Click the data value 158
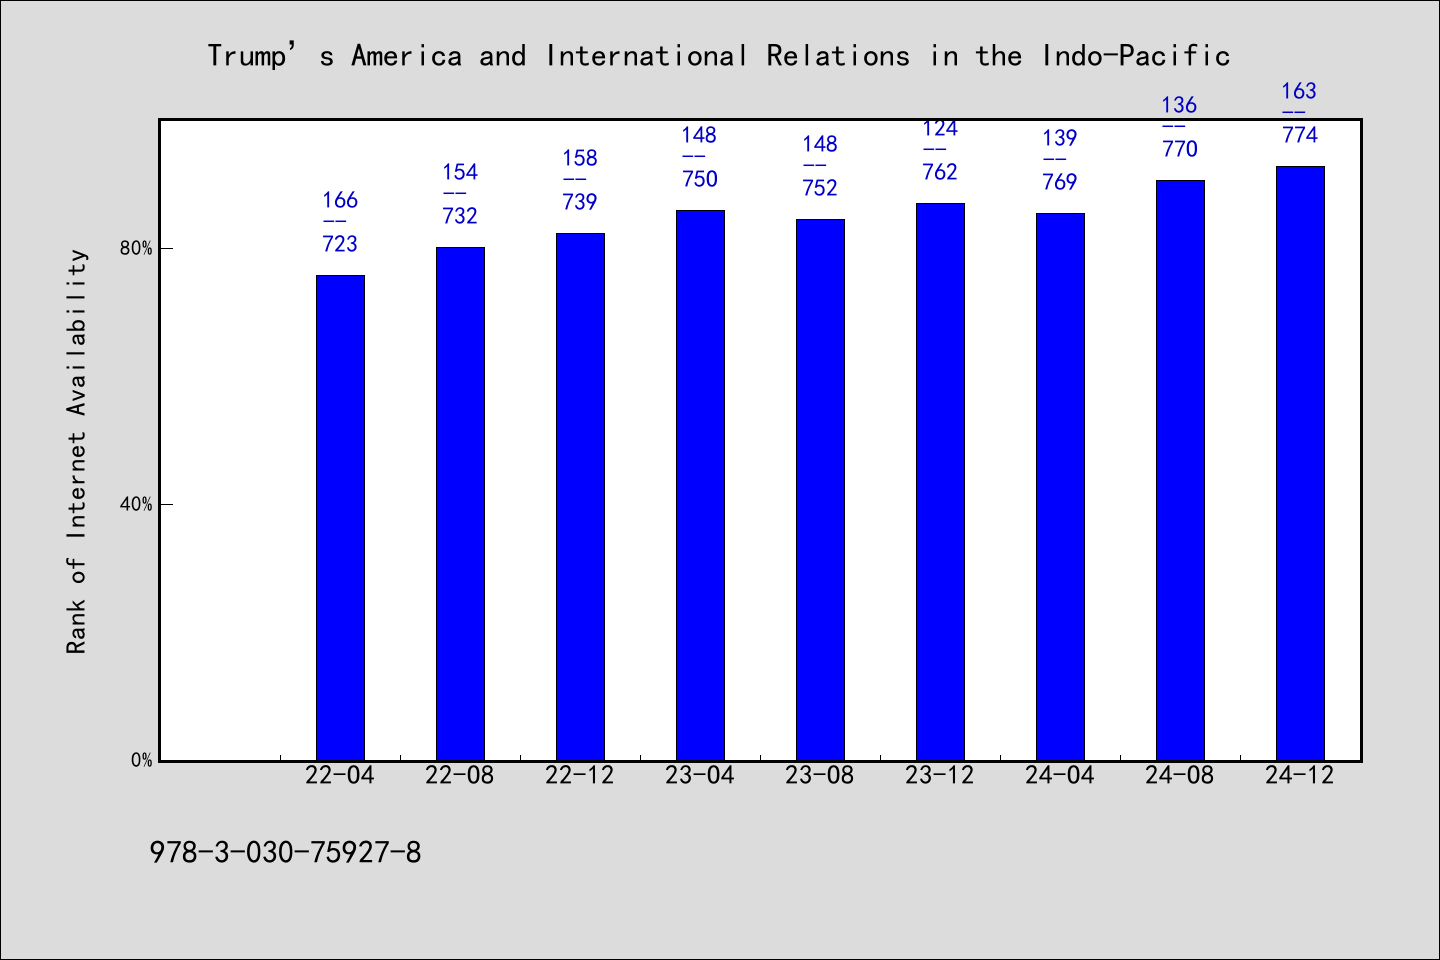This screenshot has width=1440, height=960. tap(580, 158)
